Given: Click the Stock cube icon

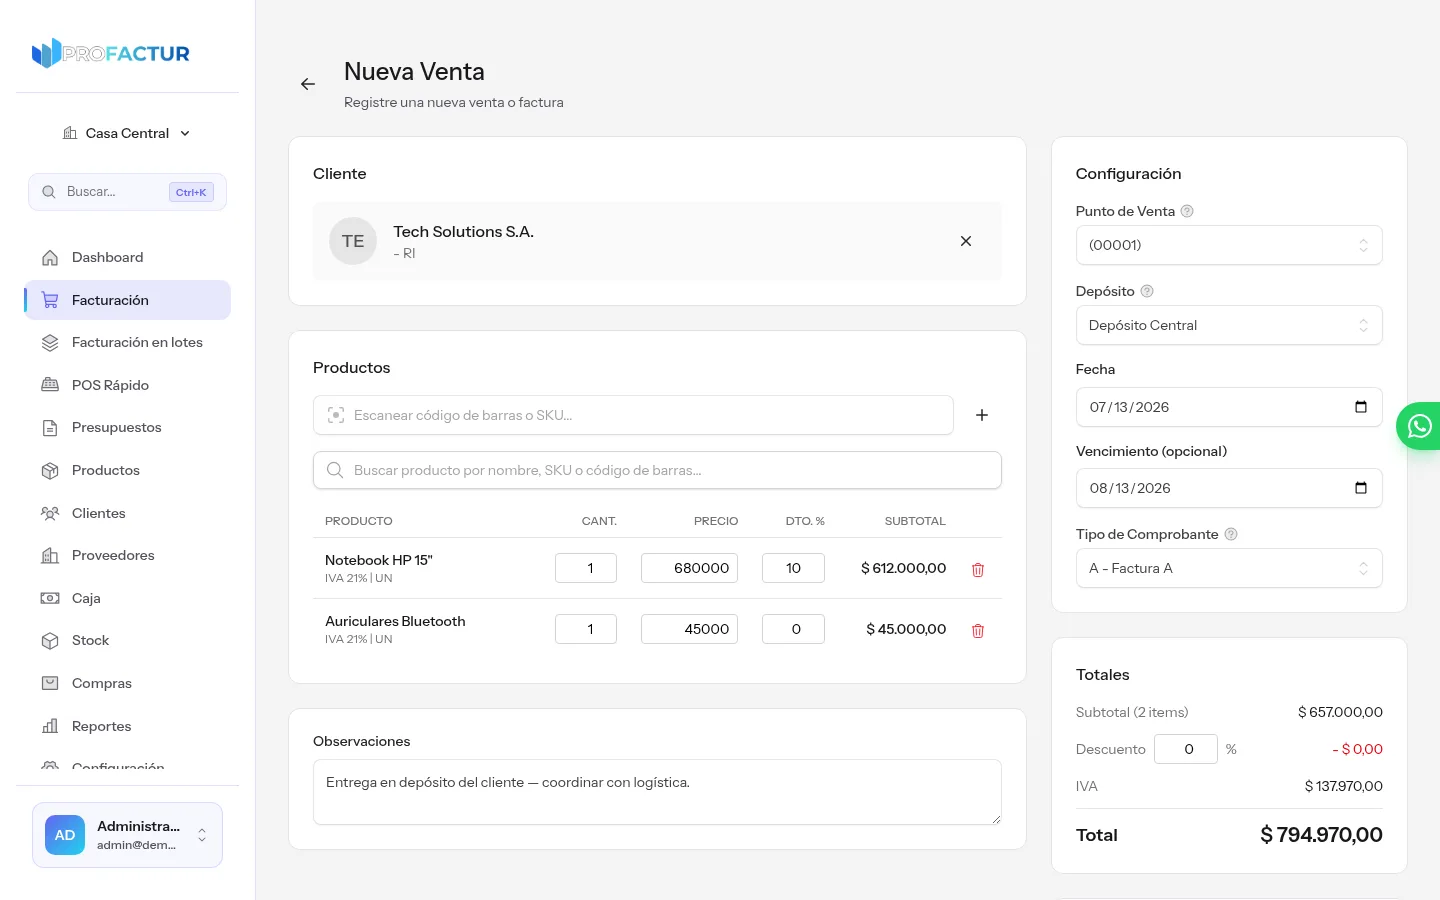Looking at the screenshot, I should [x=50, y=640].
